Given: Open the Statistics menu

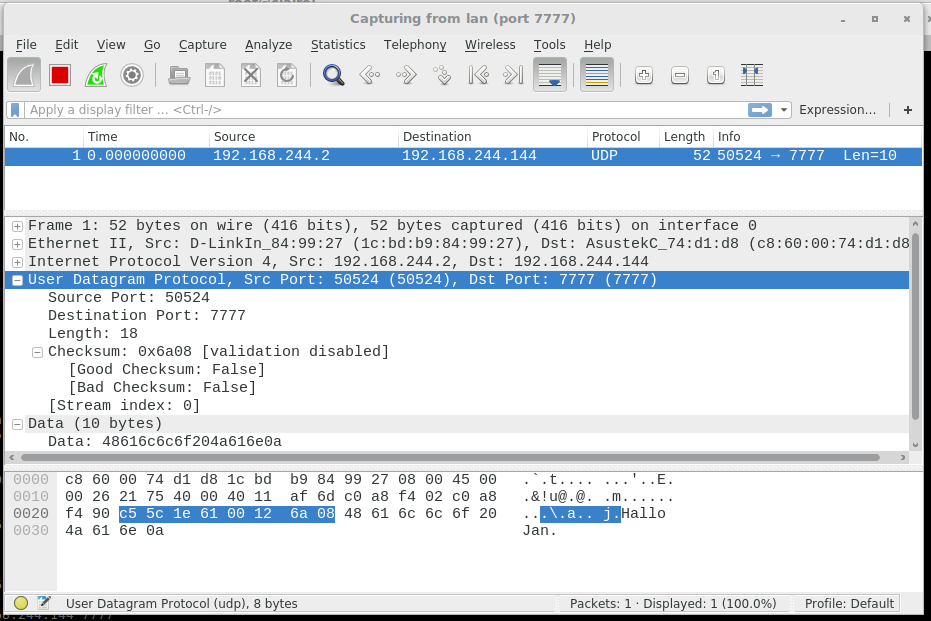Looking at the screenshot, I should [337, 45].
